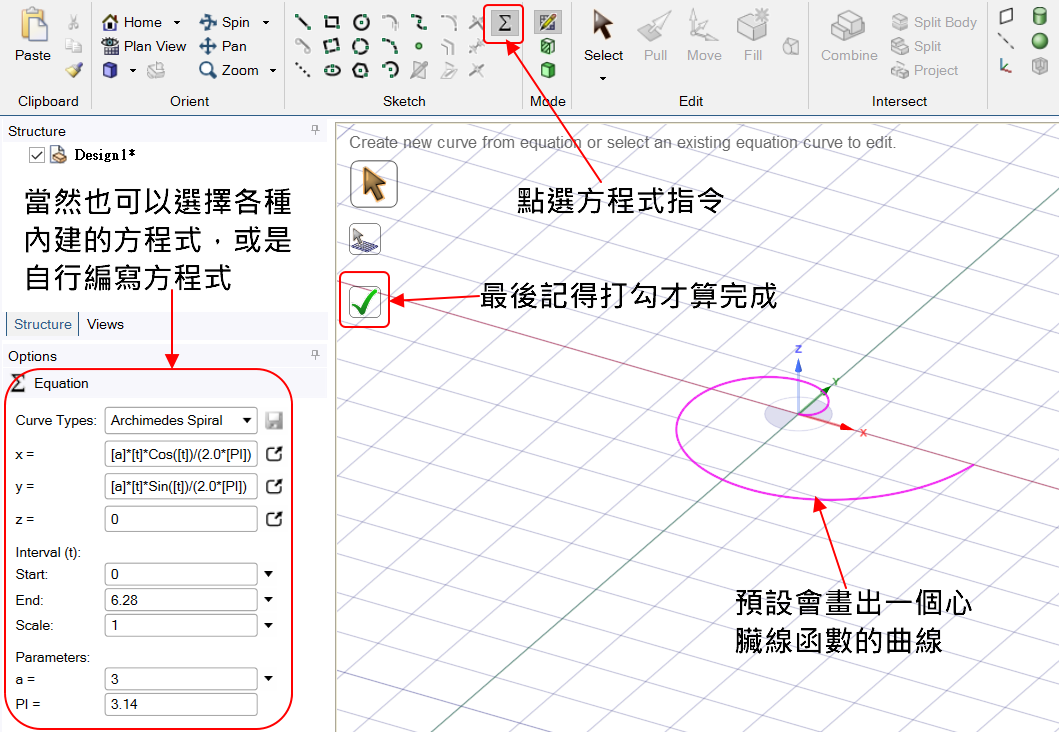Open expression editor for z equation

pyautogui.click(x=274, y=519)
